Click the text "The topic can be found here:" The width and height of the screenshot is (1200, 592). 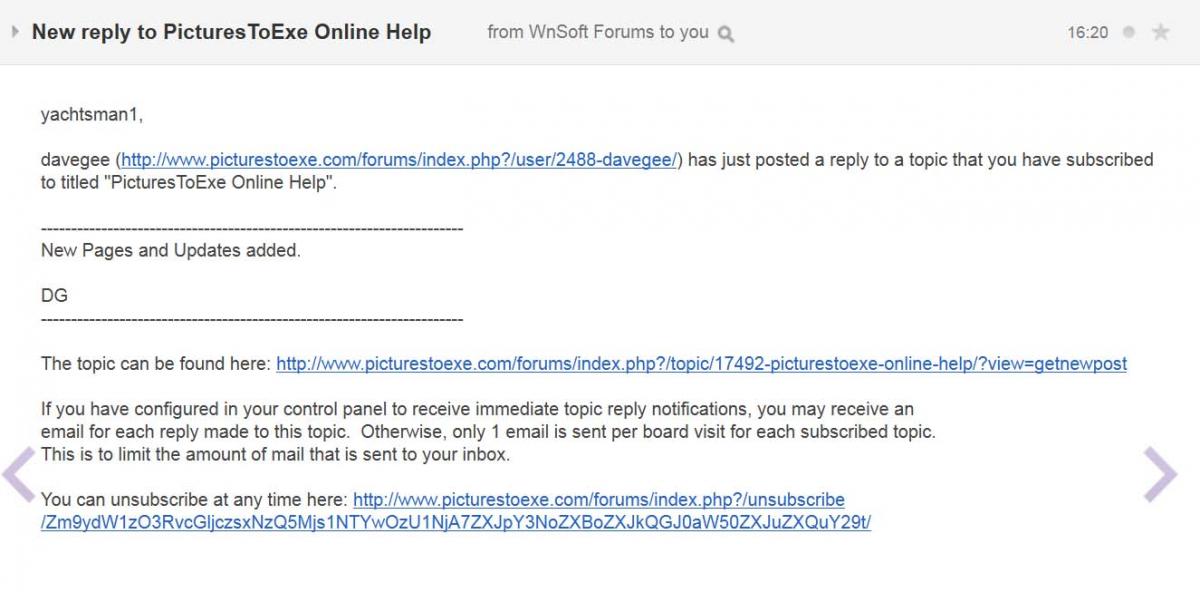[156, 364]
